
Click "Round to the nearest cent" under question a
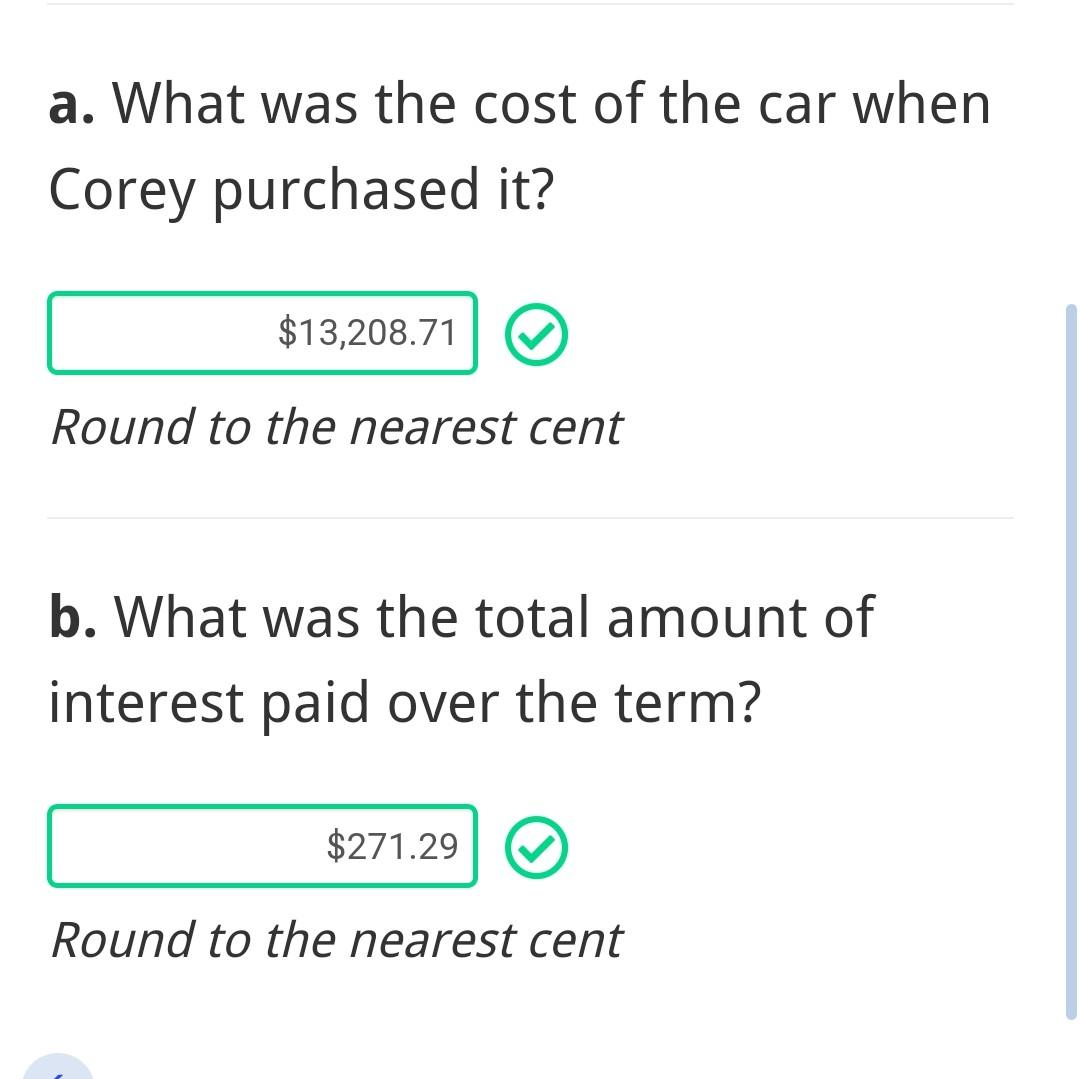coord(336,428)
